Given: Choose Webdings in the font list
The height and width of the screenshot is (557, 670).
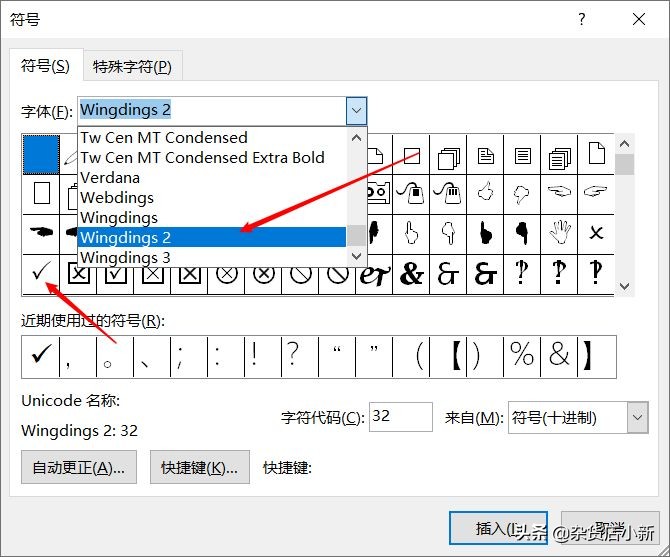Looking at the screenshot, I should [x=212, y=197].
